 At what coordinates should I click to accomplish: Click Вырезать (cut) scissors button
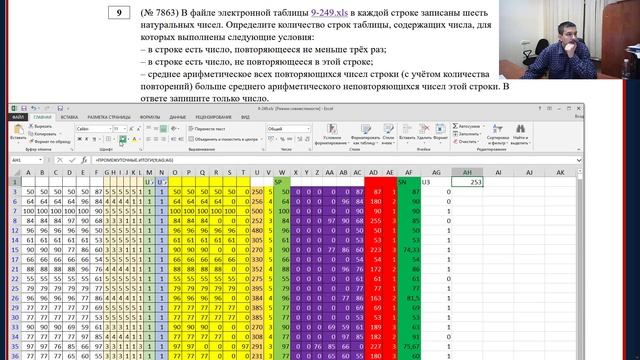click(40, 127)
